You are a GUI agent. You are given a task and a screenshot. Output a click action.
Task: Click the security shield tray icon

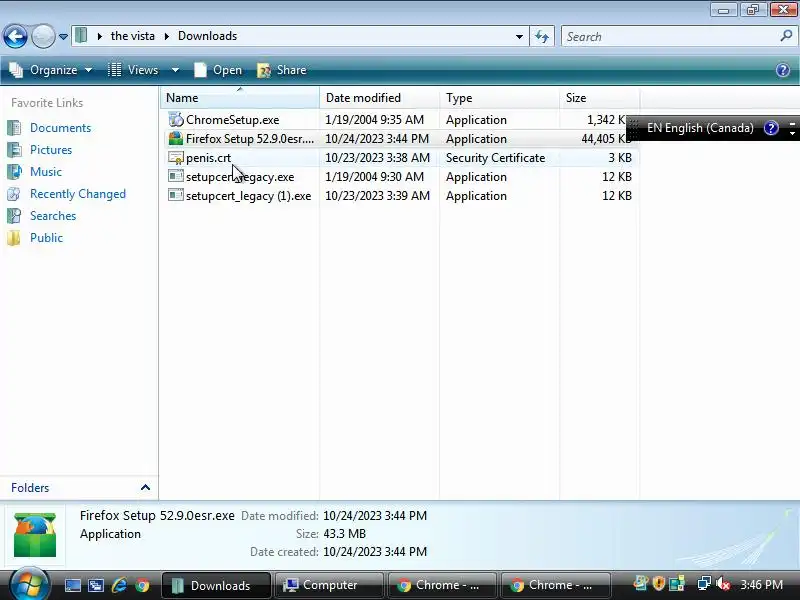pyautogui.click(x=658, y=583)
